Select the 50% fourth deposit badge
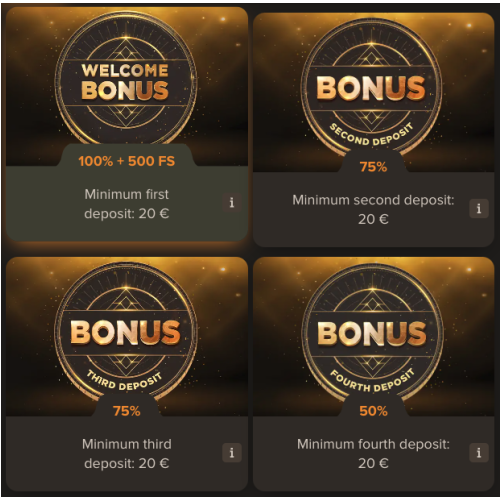 373,411
